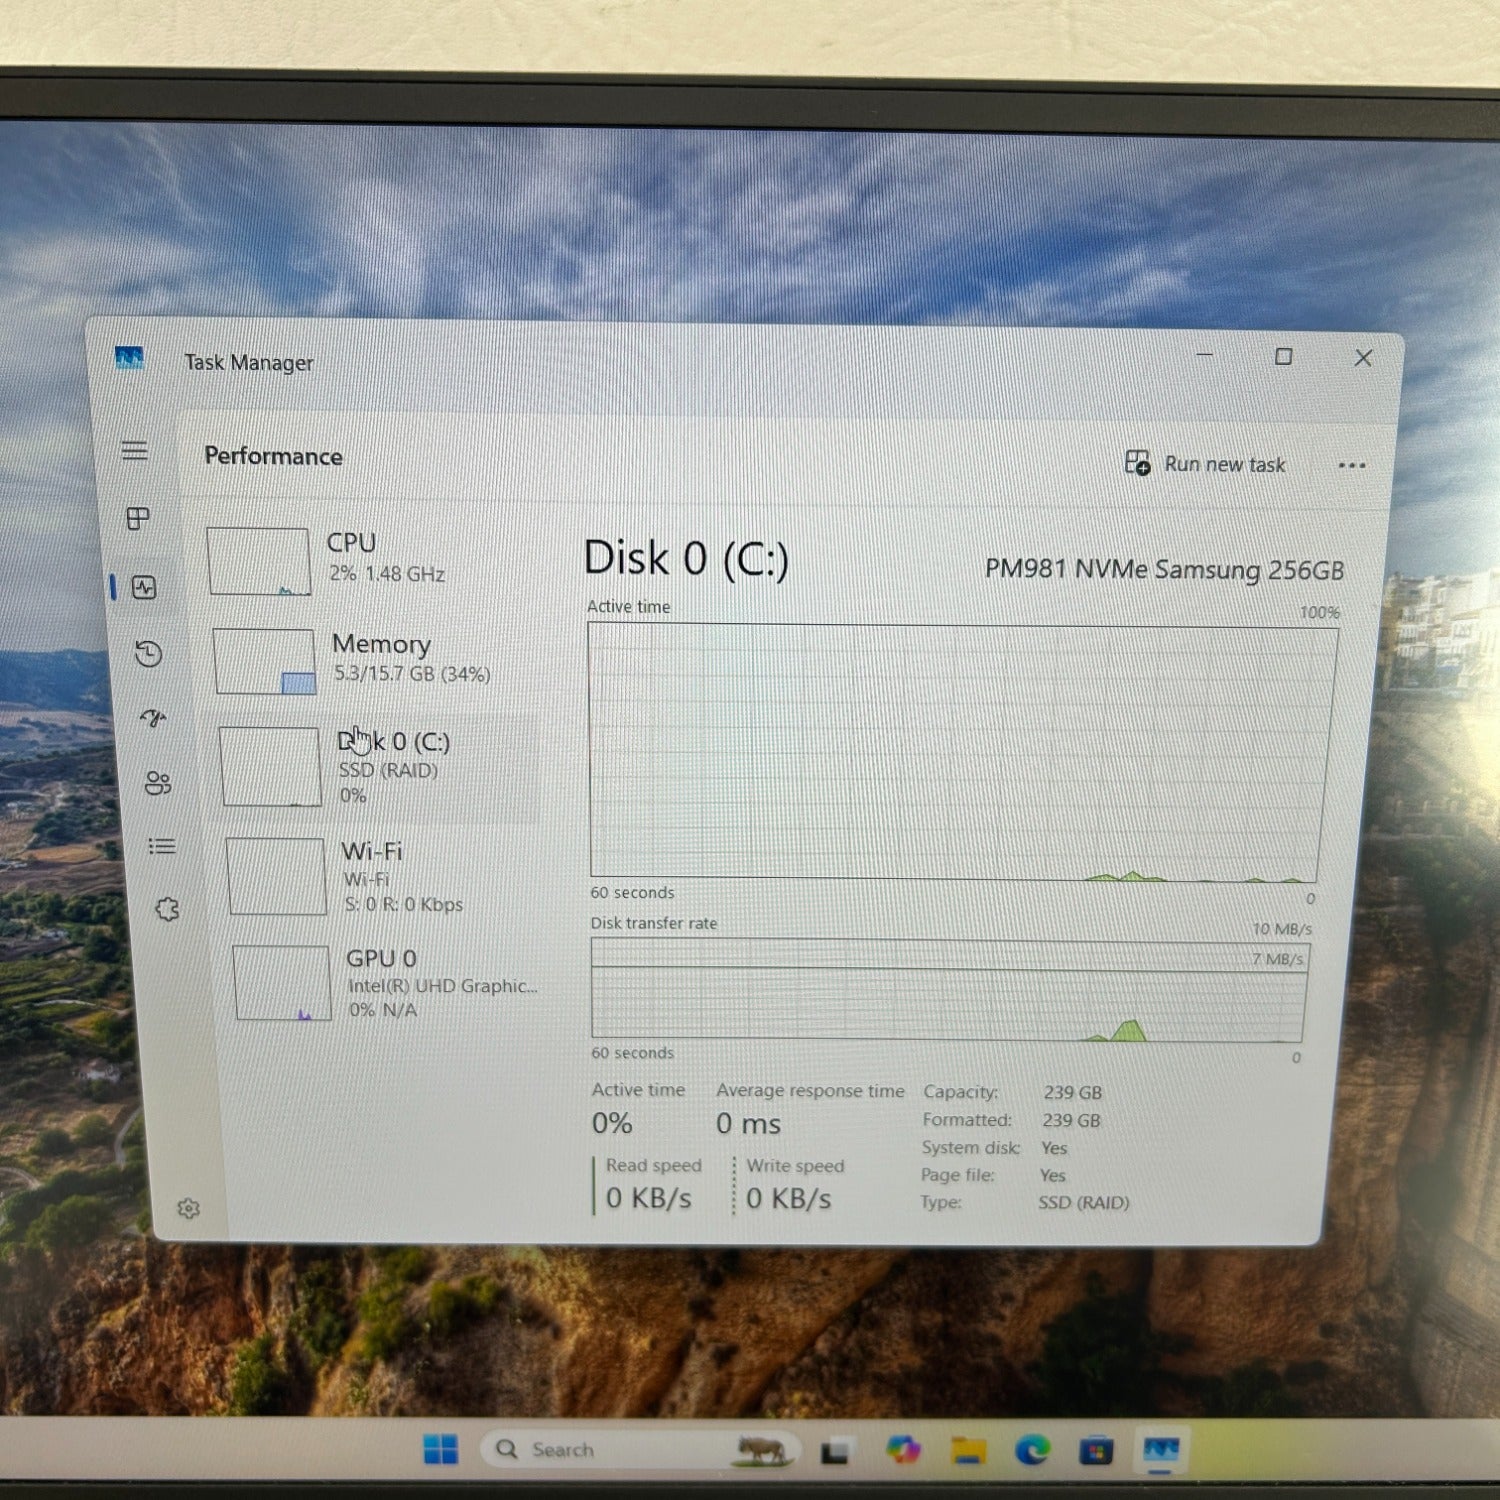Maximize the Task Manager window
Image resolution: width=1500 pixels, height=1500 pixels.
(1284, 356)
